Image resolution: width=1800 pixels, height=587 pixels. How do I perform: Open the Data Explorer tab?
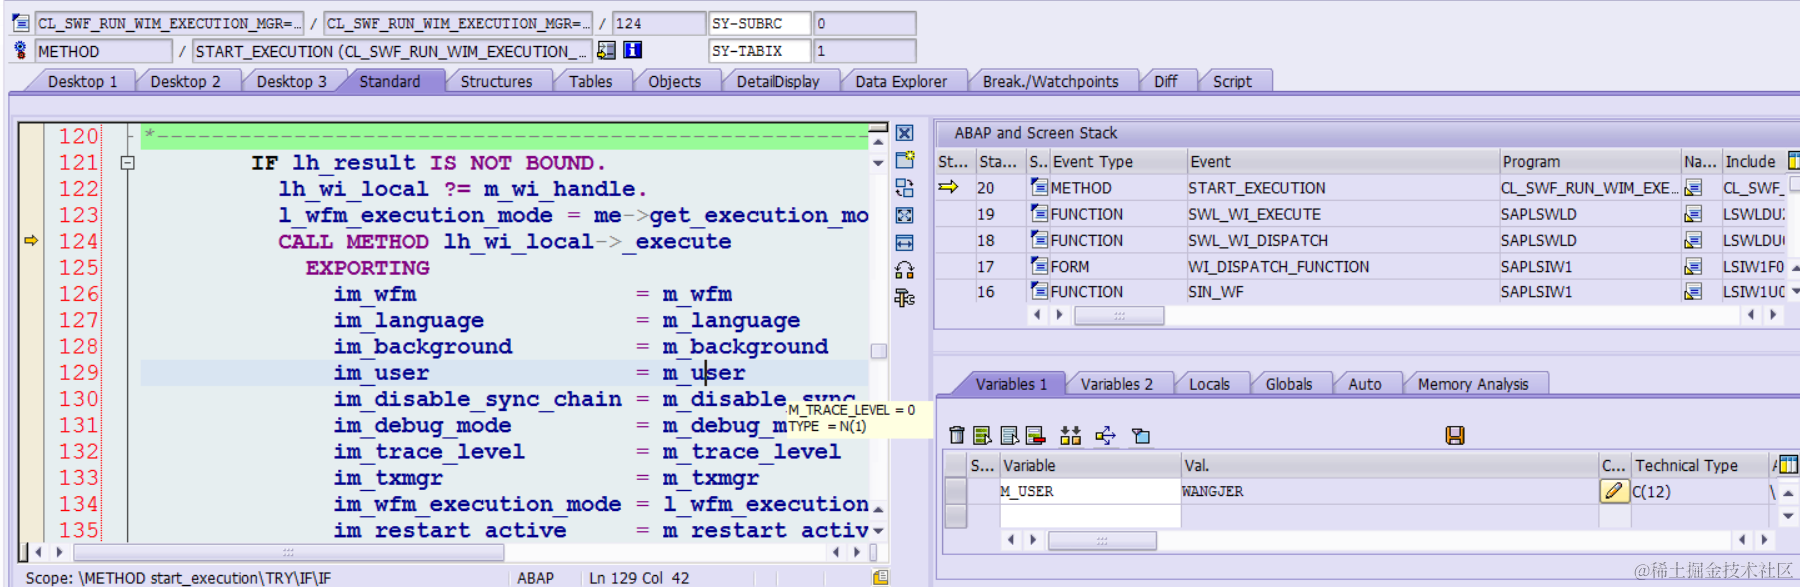point(901,81)
